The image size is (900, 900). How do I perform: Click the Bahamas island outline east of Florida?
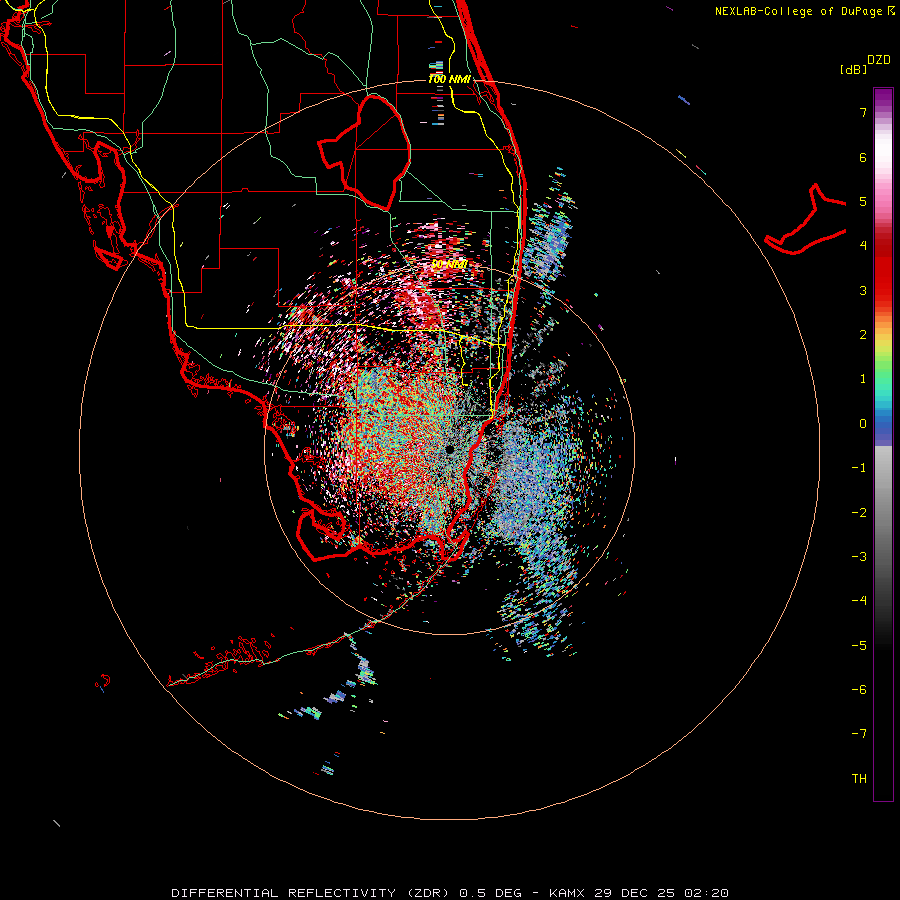(806, 221)
